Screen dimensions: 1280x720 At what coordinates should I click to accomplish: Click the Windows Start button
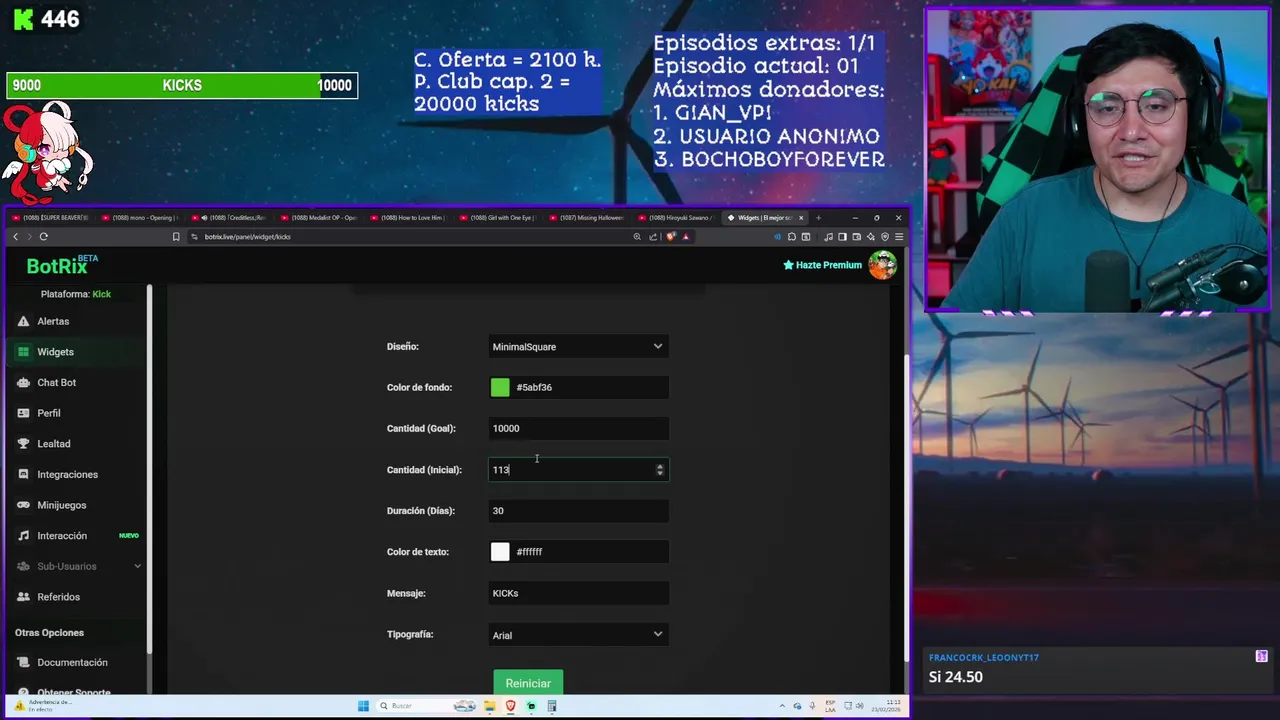tap(363, 706)
